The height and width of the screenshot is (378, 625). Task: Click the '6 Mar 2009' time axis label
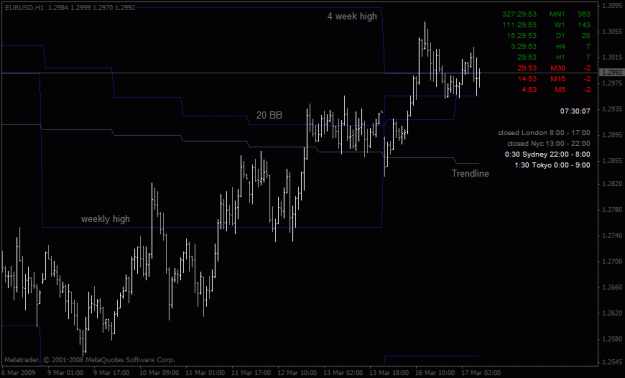[x=19, y=373]
